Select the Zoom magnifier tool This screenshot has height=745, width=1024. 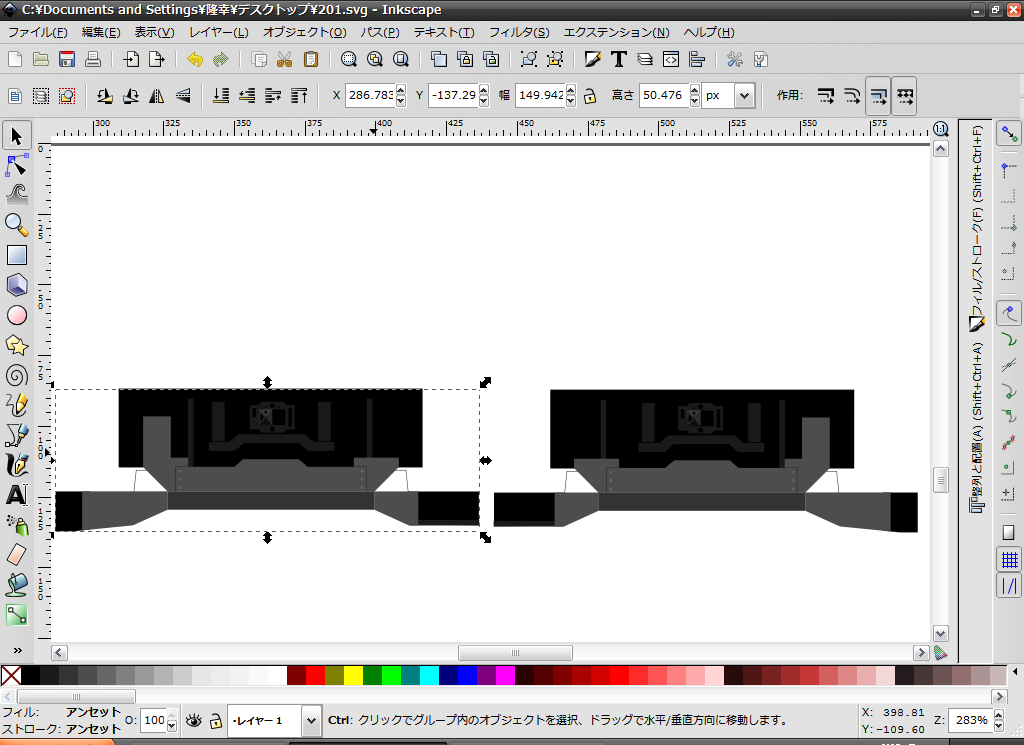[x=16, y=224]
